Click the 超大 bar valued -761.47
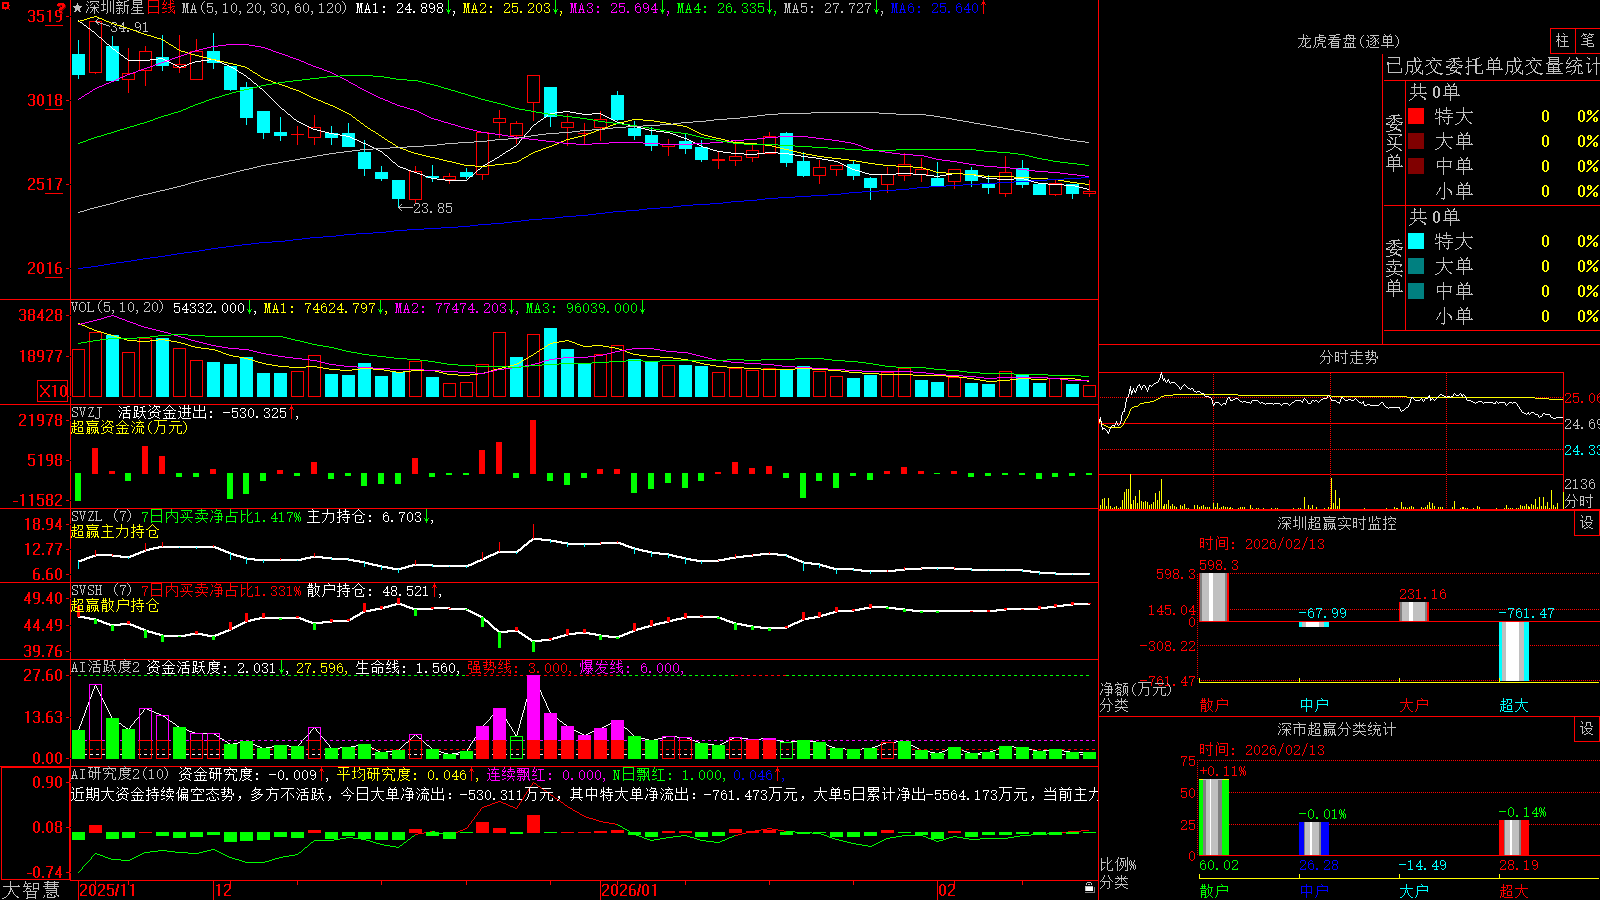This screenshot has height=900, width=1600. pyautogui.click(x=1513, y=651)
